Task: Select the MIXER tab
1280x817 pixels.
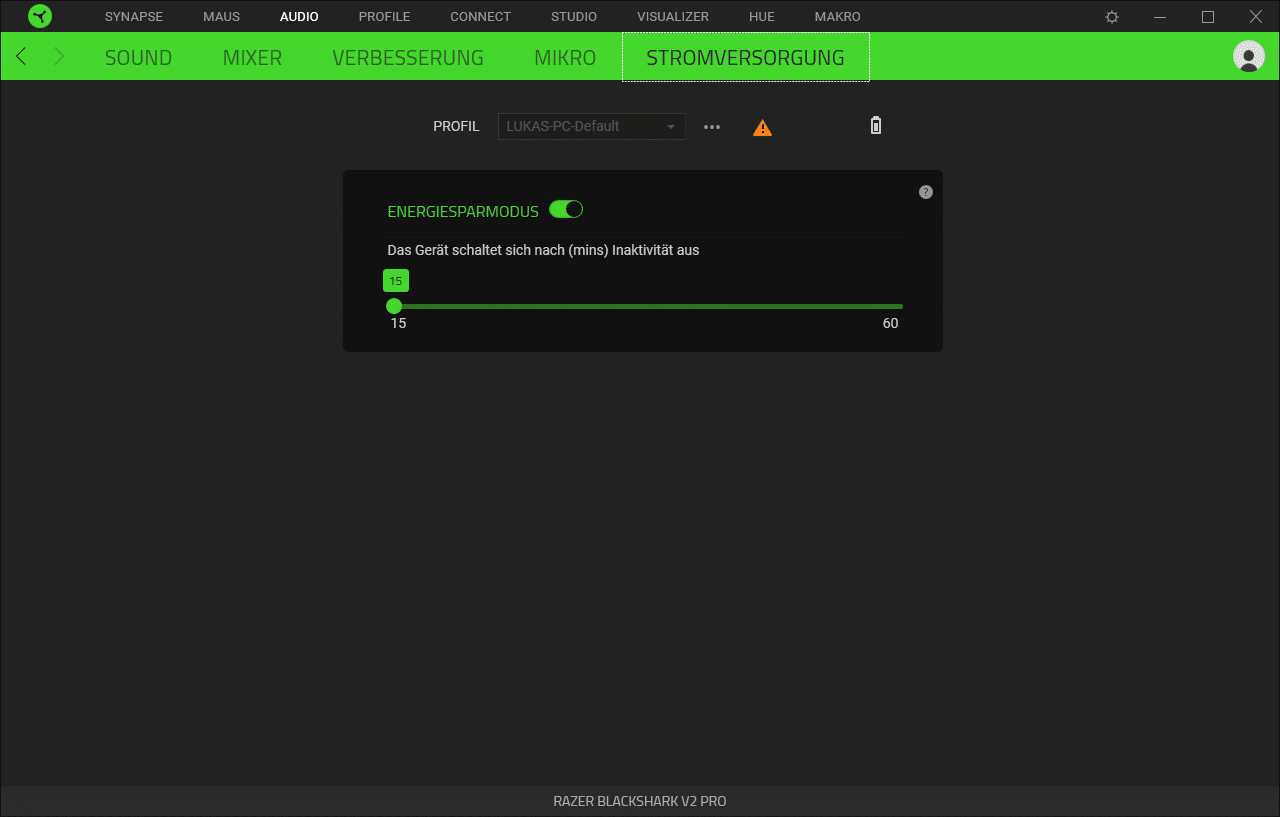Action: [x=252, y=58]
